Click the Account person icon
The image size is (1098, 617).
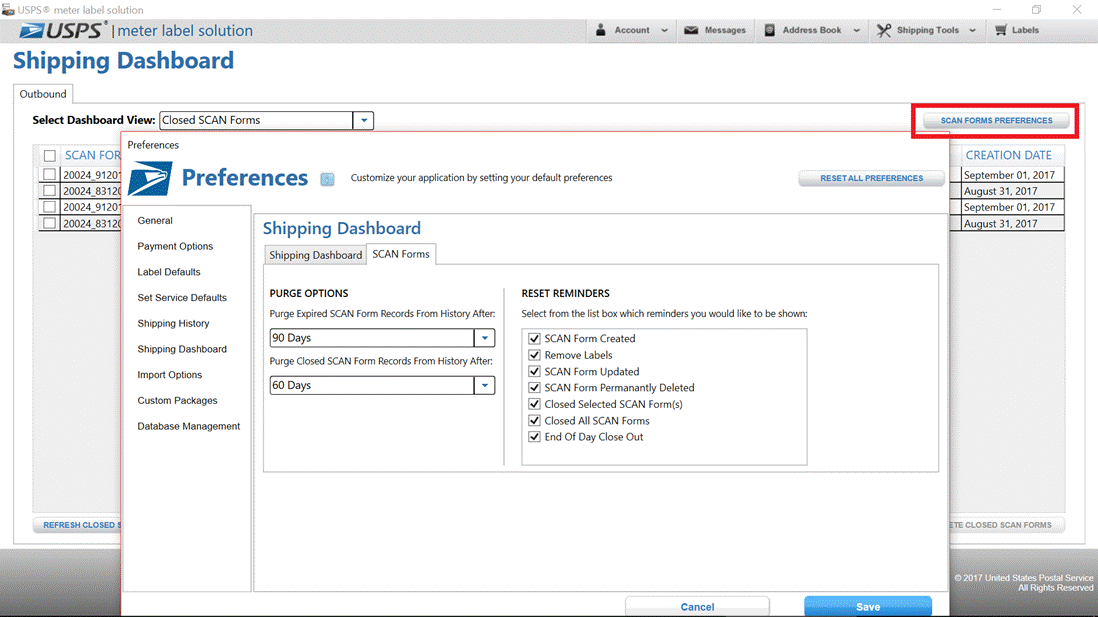pyautogui.click(x=601, y=30)
